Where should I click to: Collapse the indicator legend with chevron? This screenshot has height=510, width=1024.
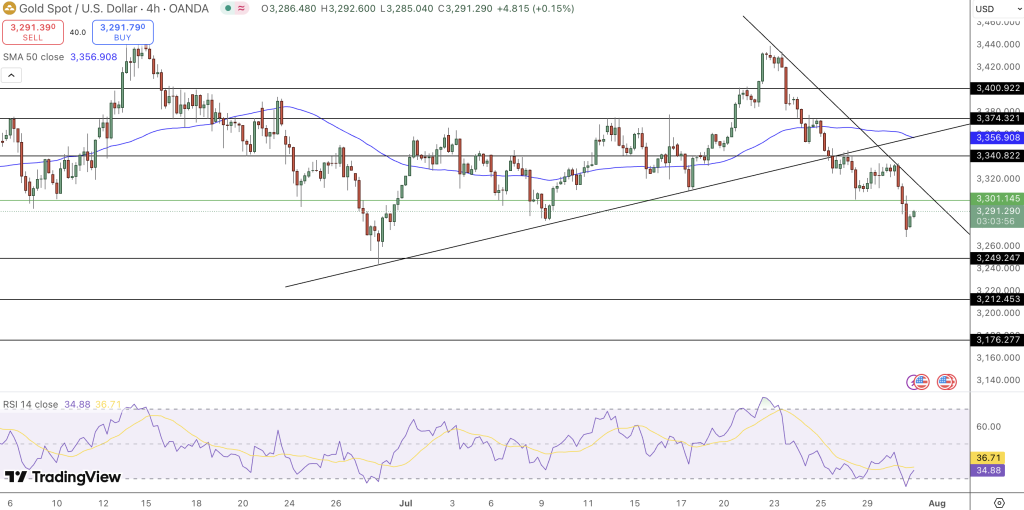pos(12,76)
